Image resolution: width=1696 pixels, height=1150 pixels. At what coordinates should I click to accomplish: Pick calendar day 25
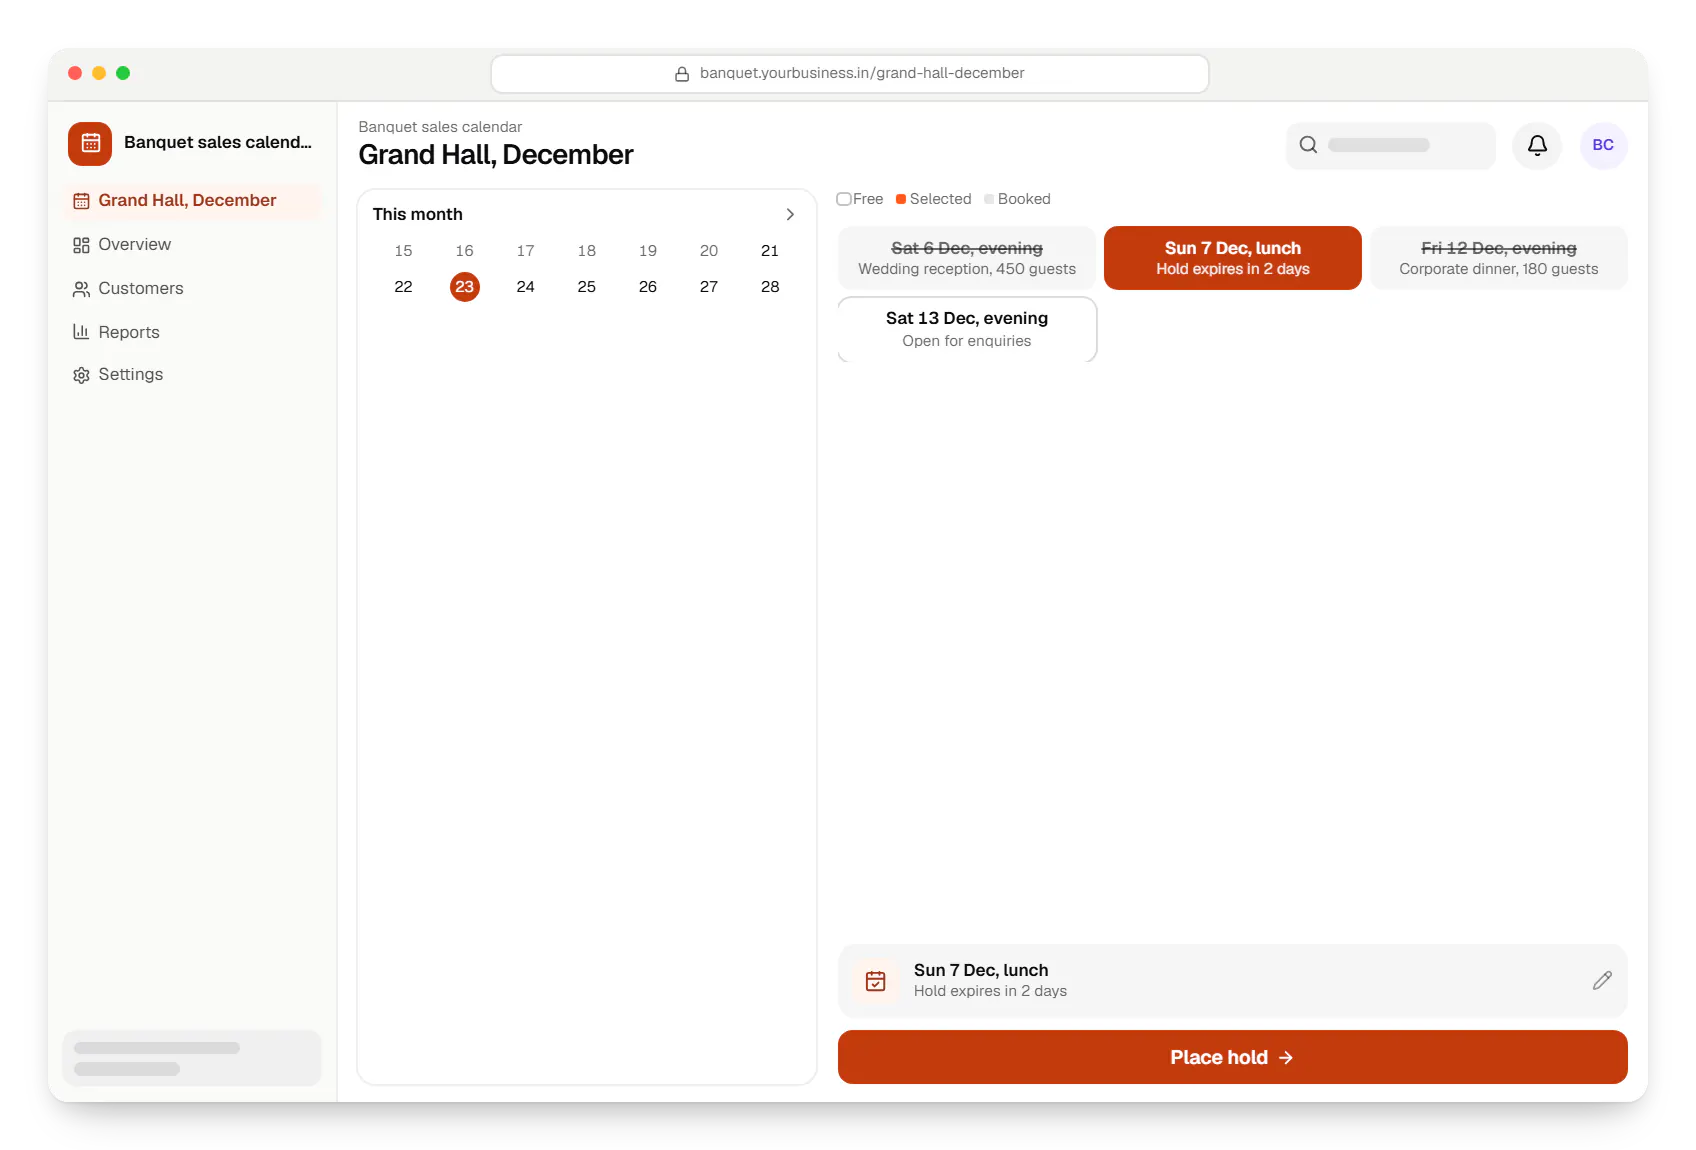tap(587, 287)
